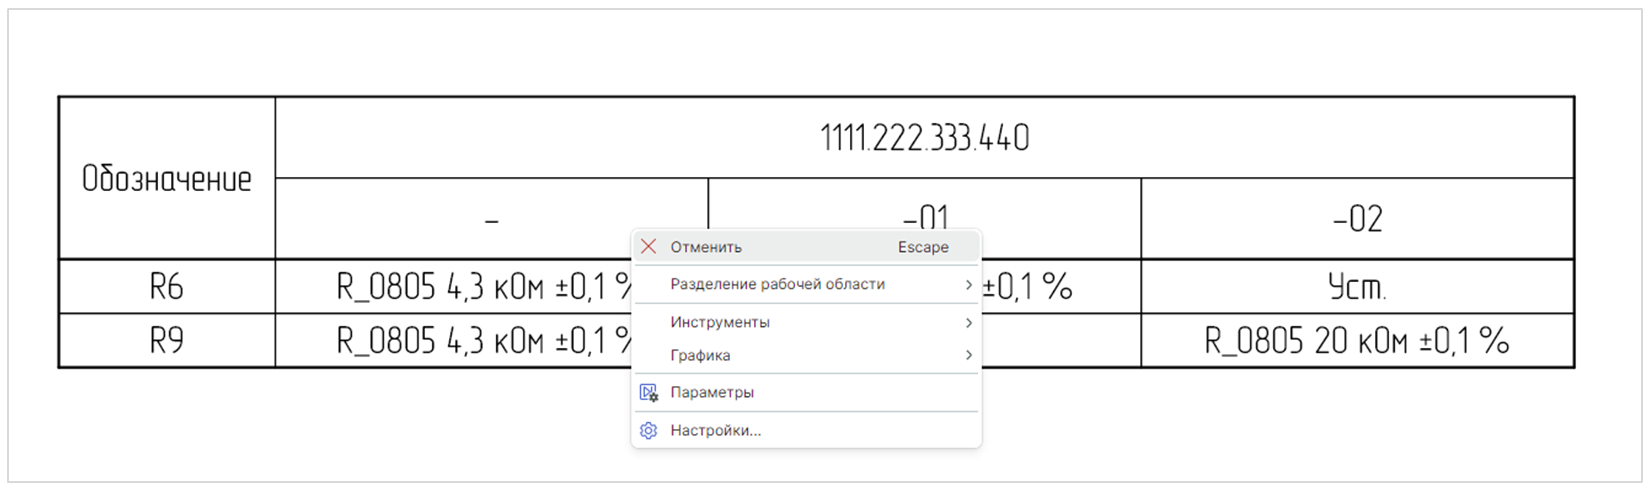1649x489 pixels.
Task: Choose the Графика menu entry
Action: [806, 356]
